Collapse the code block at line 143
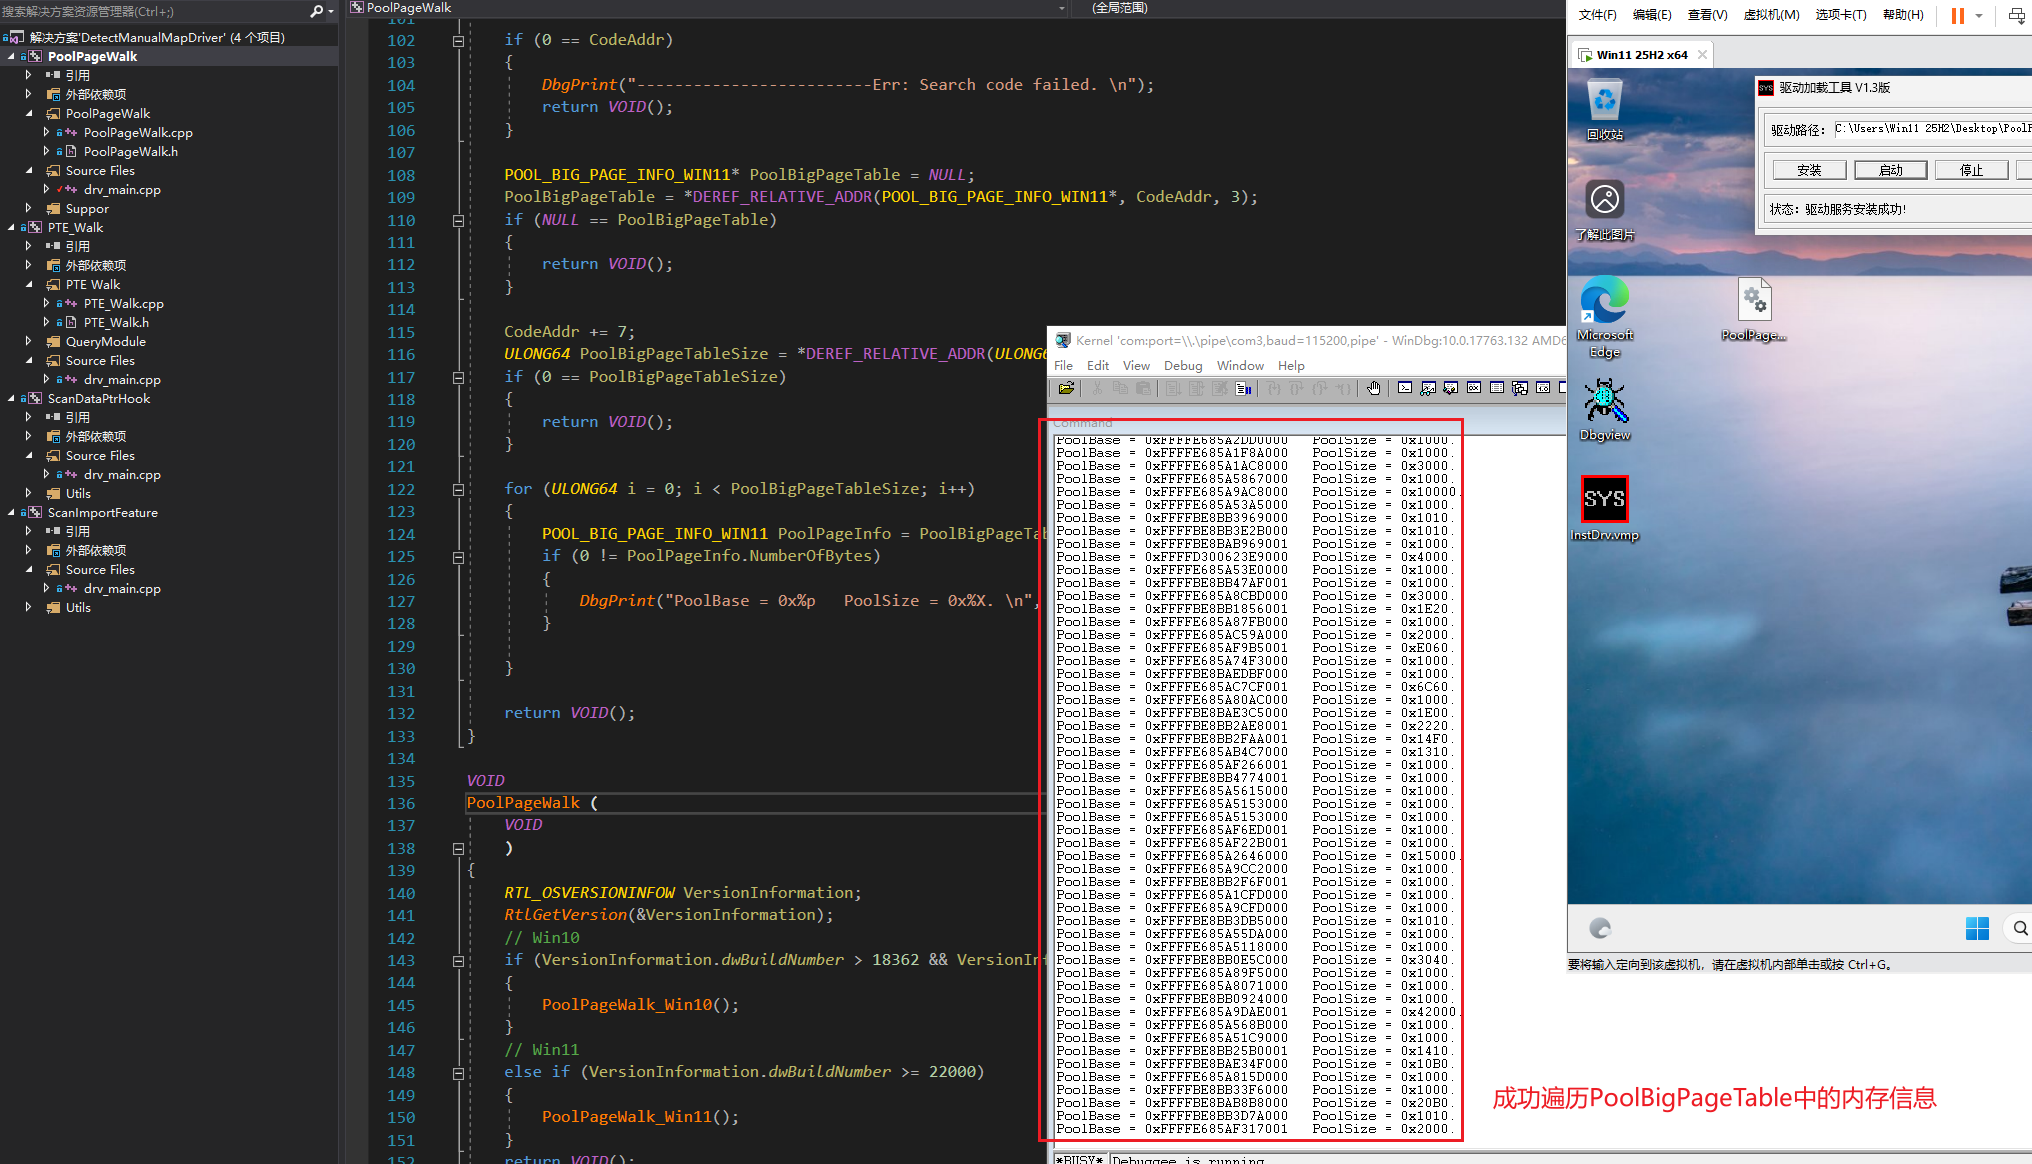The height and width of the screenshot is (1164, 2032). [x=458, y=961]
